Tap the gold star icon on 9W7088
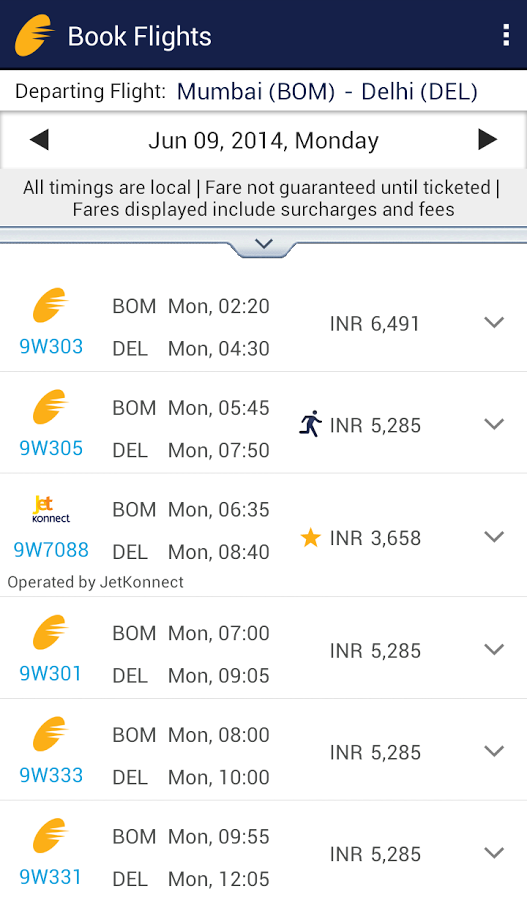527x900 pixels. point(311,538)
